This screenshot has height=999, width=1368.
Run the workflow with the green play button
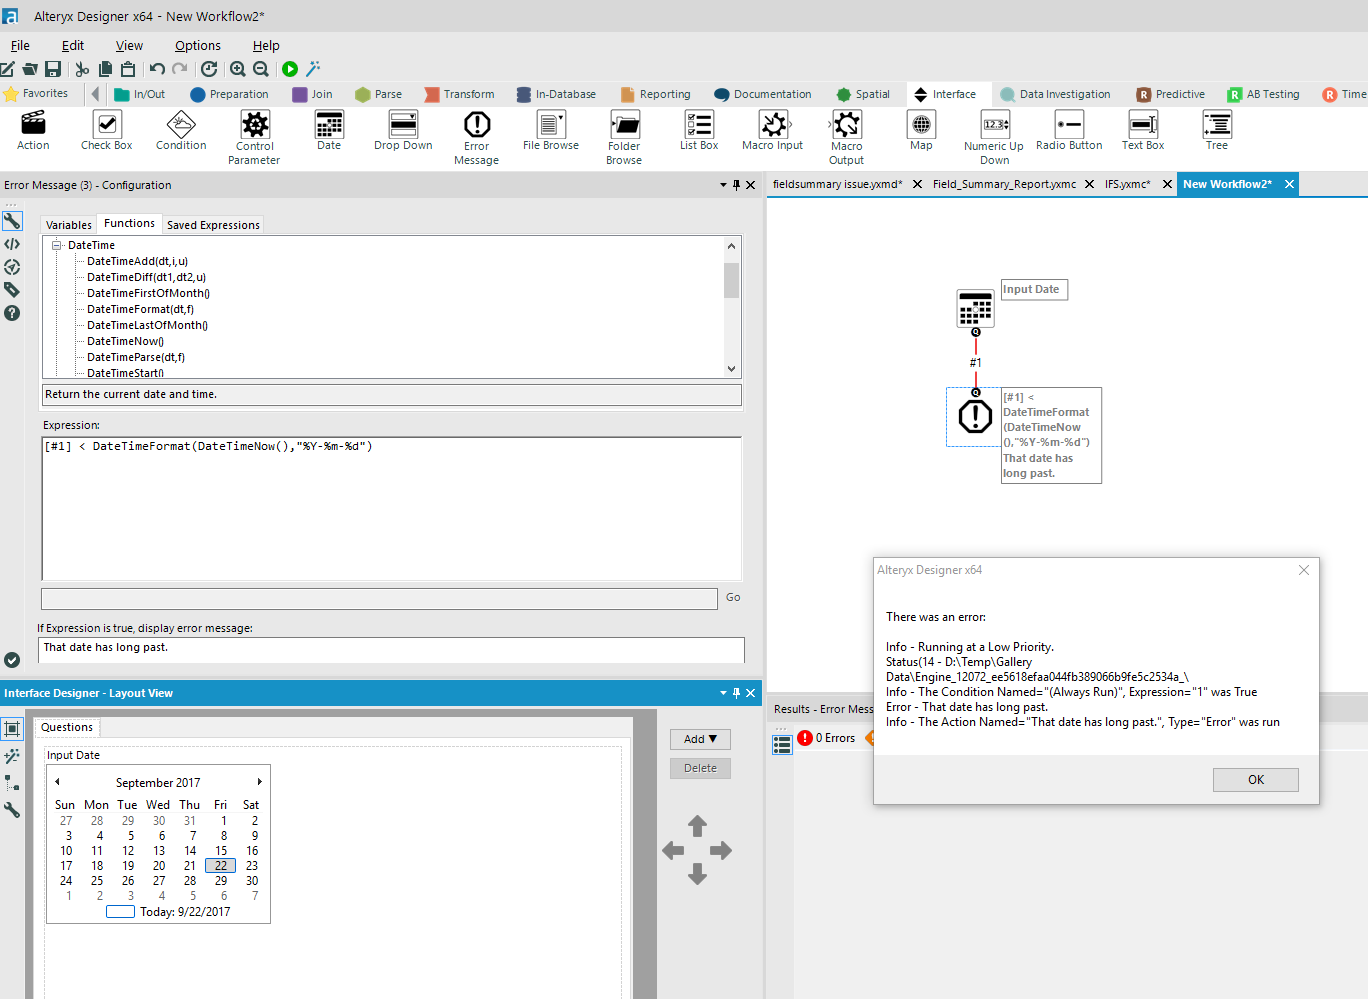pyautogui.click(x=289, y=69)
